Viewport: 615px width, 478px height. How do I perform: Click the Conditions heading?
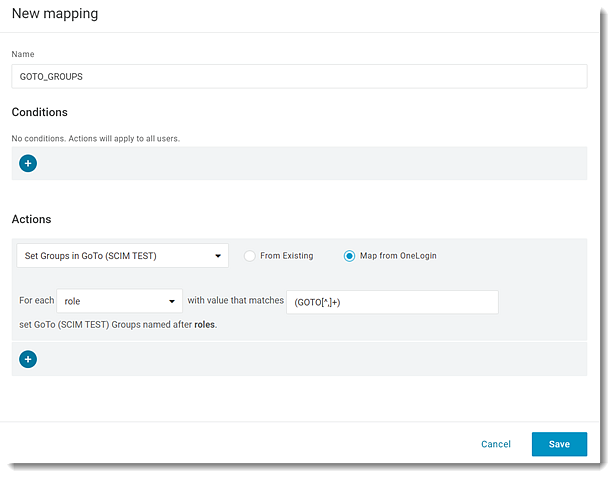40,112
